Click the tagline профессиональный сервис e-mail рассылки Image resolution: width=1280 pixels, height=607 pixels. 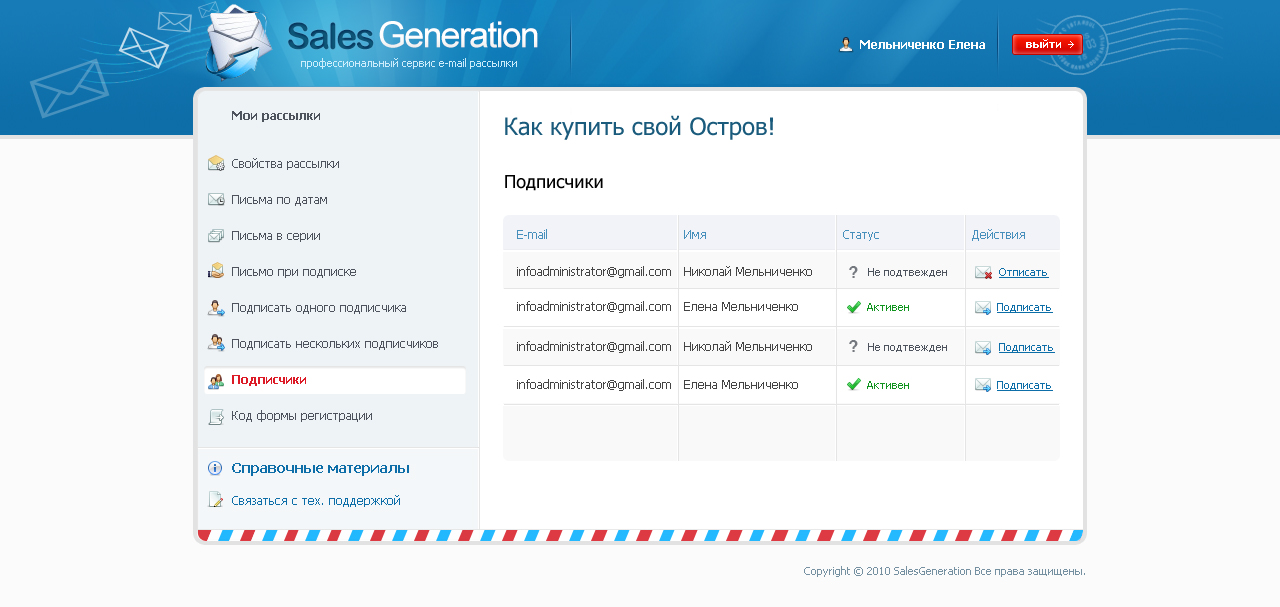click(x=409, y=63)
